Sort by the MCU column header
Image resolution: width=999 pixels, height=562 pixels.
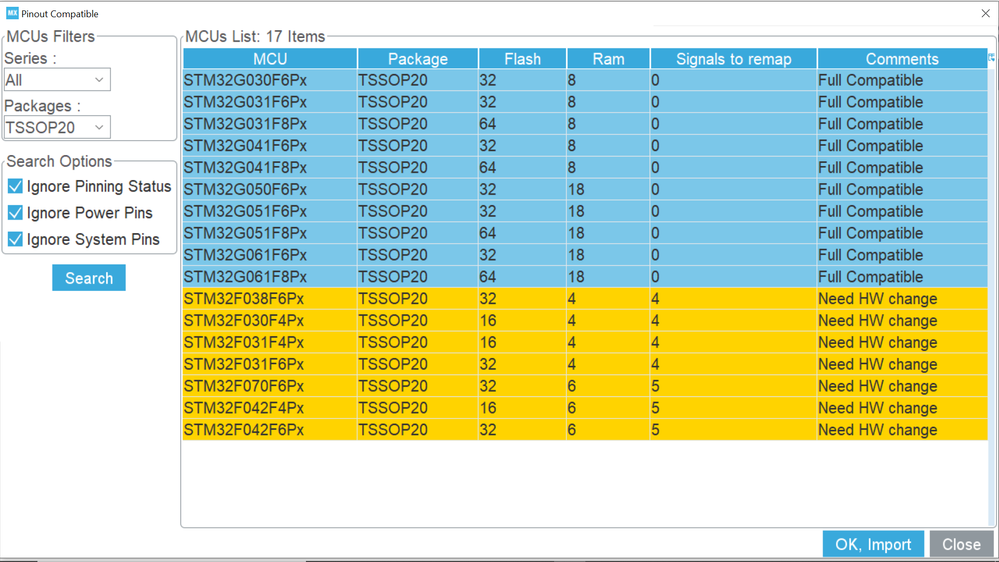[270, 59]
